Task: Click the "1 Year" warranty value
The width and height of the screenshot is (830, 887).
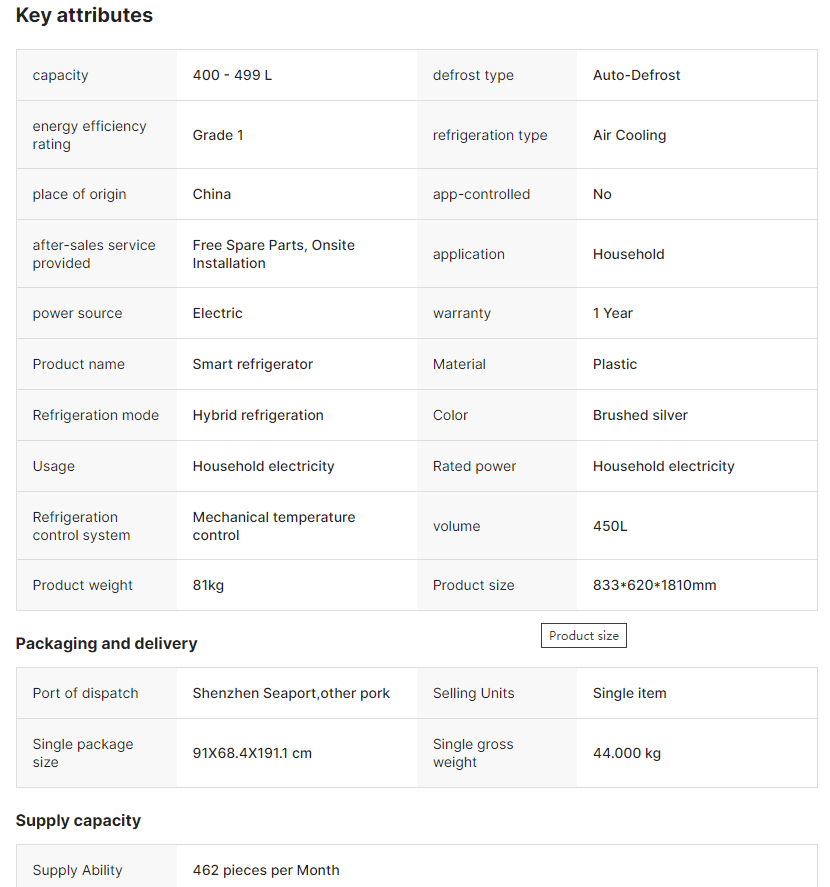Action: [x=612, y=313]
